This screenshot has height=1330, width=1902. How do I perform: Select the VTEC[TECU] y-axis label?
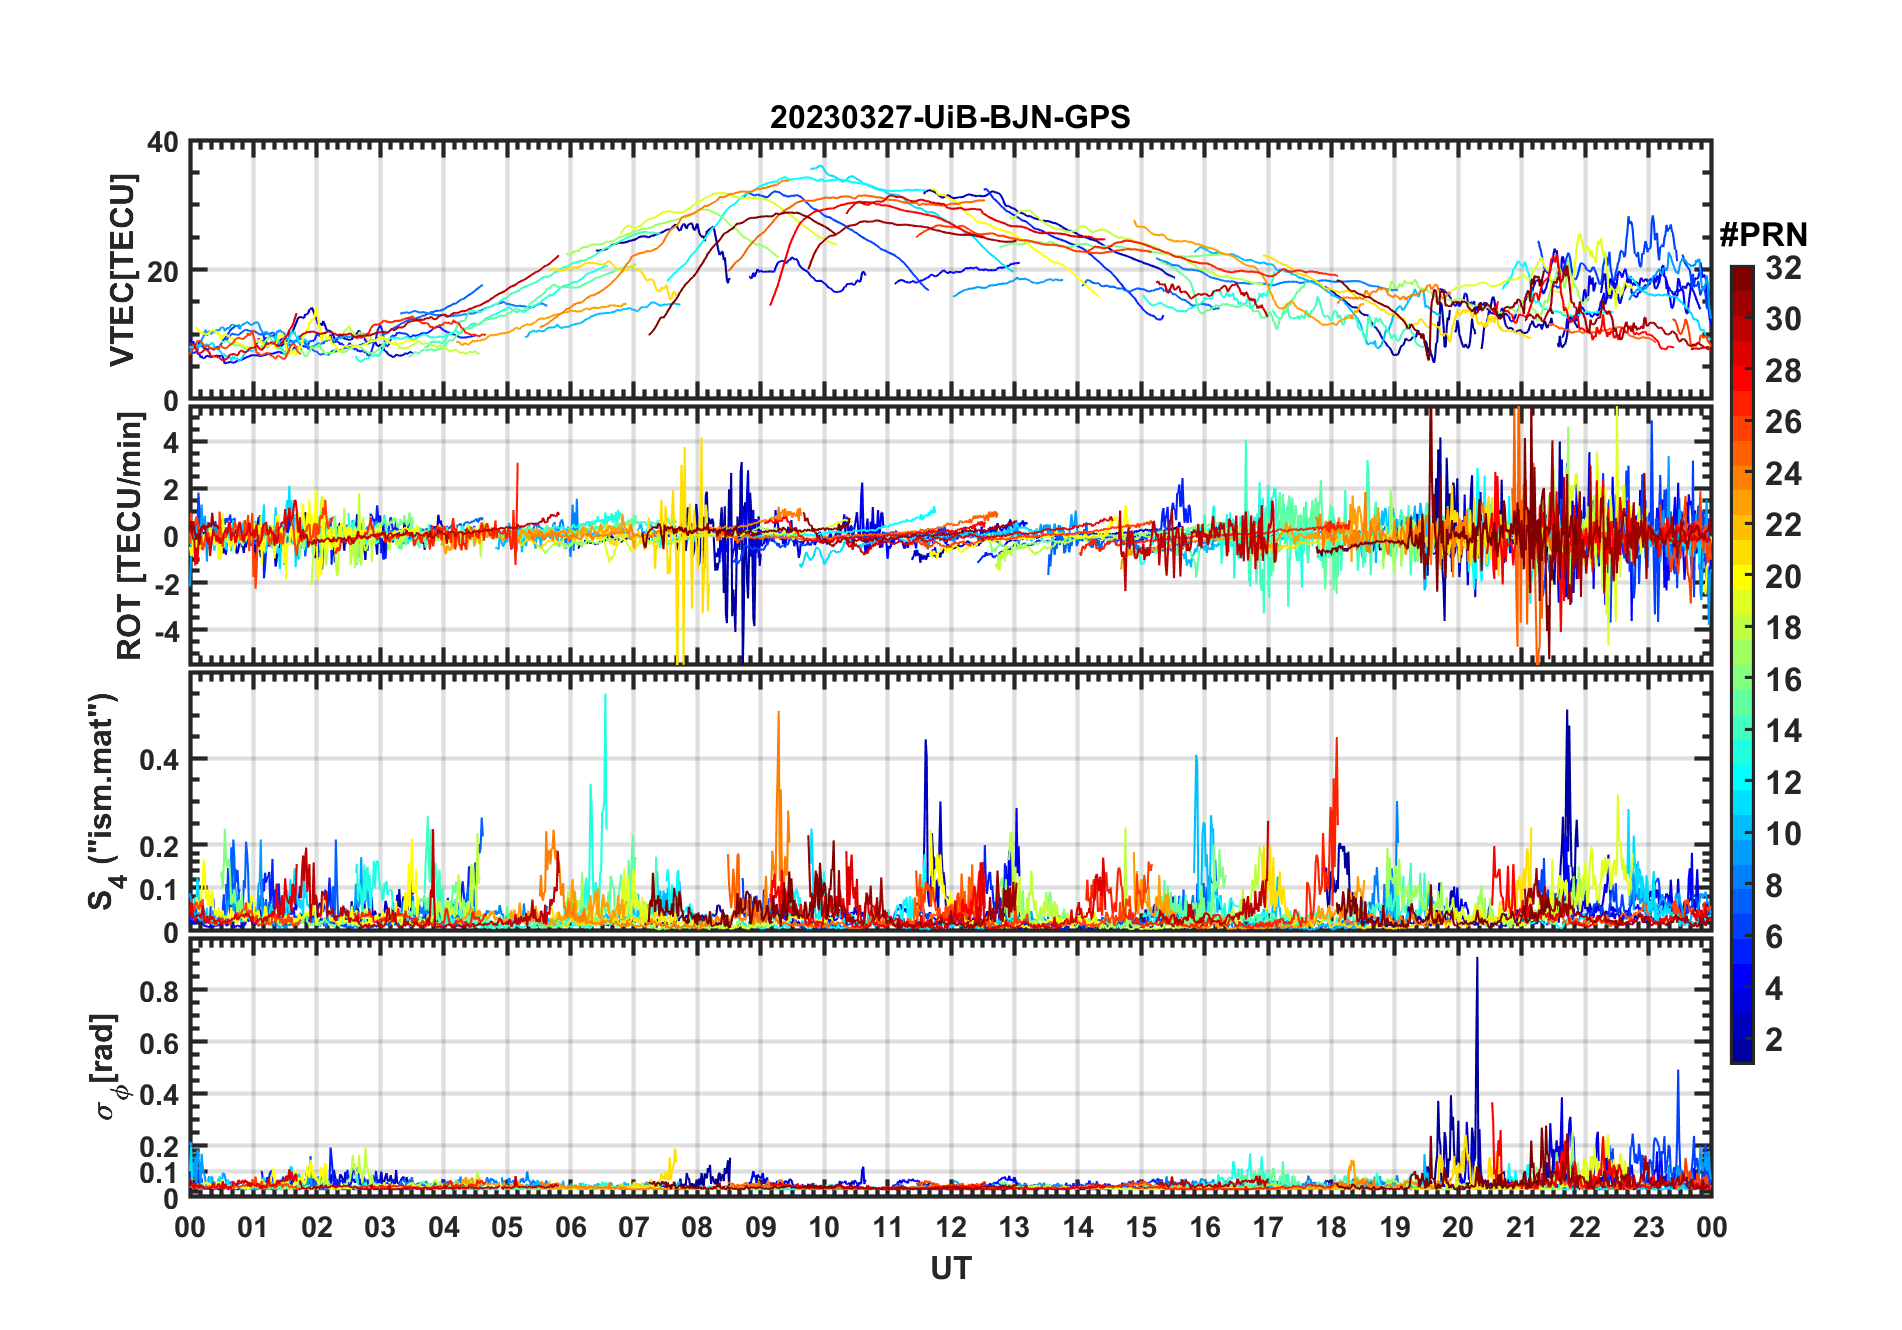click(122, 270)
